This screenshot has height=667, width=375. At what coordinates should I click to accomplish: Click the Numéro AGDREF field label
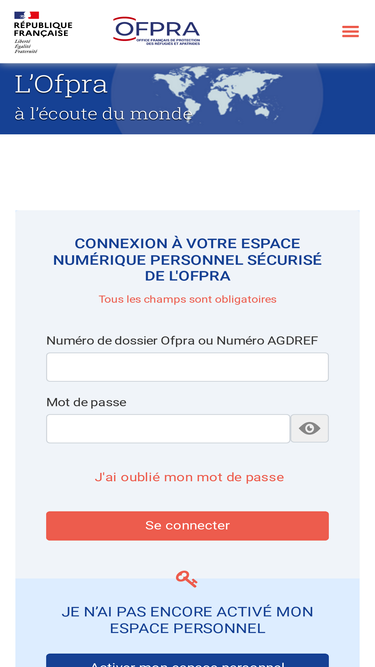182,341
